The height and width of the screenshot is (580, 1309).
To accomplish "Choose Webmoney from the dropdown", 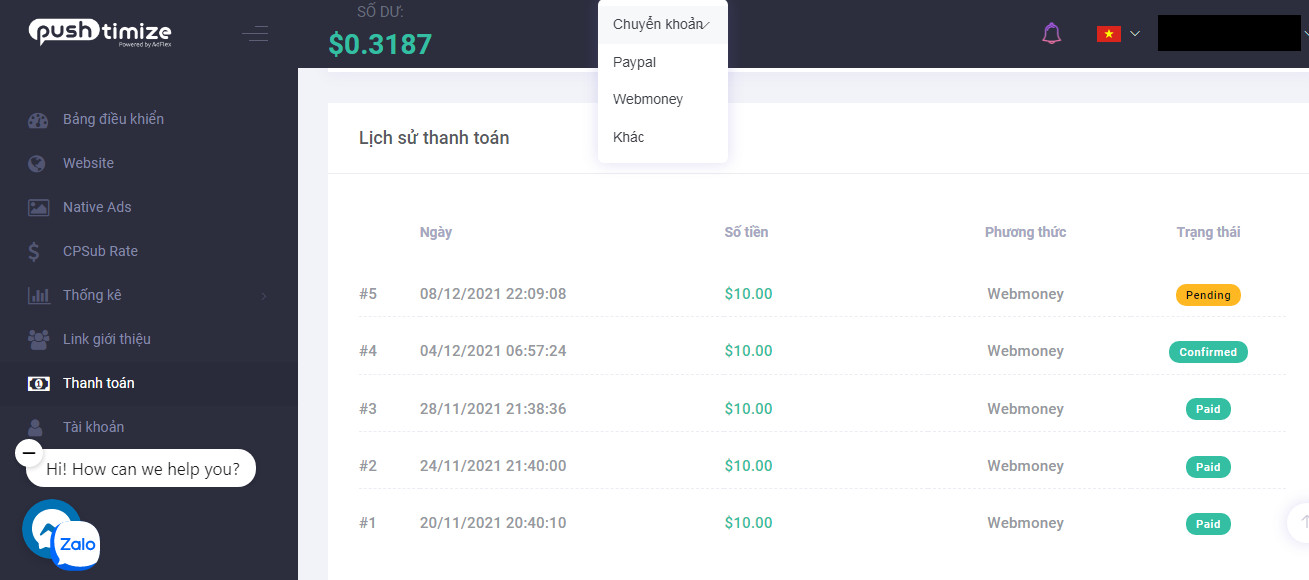I will pos(662,99).
